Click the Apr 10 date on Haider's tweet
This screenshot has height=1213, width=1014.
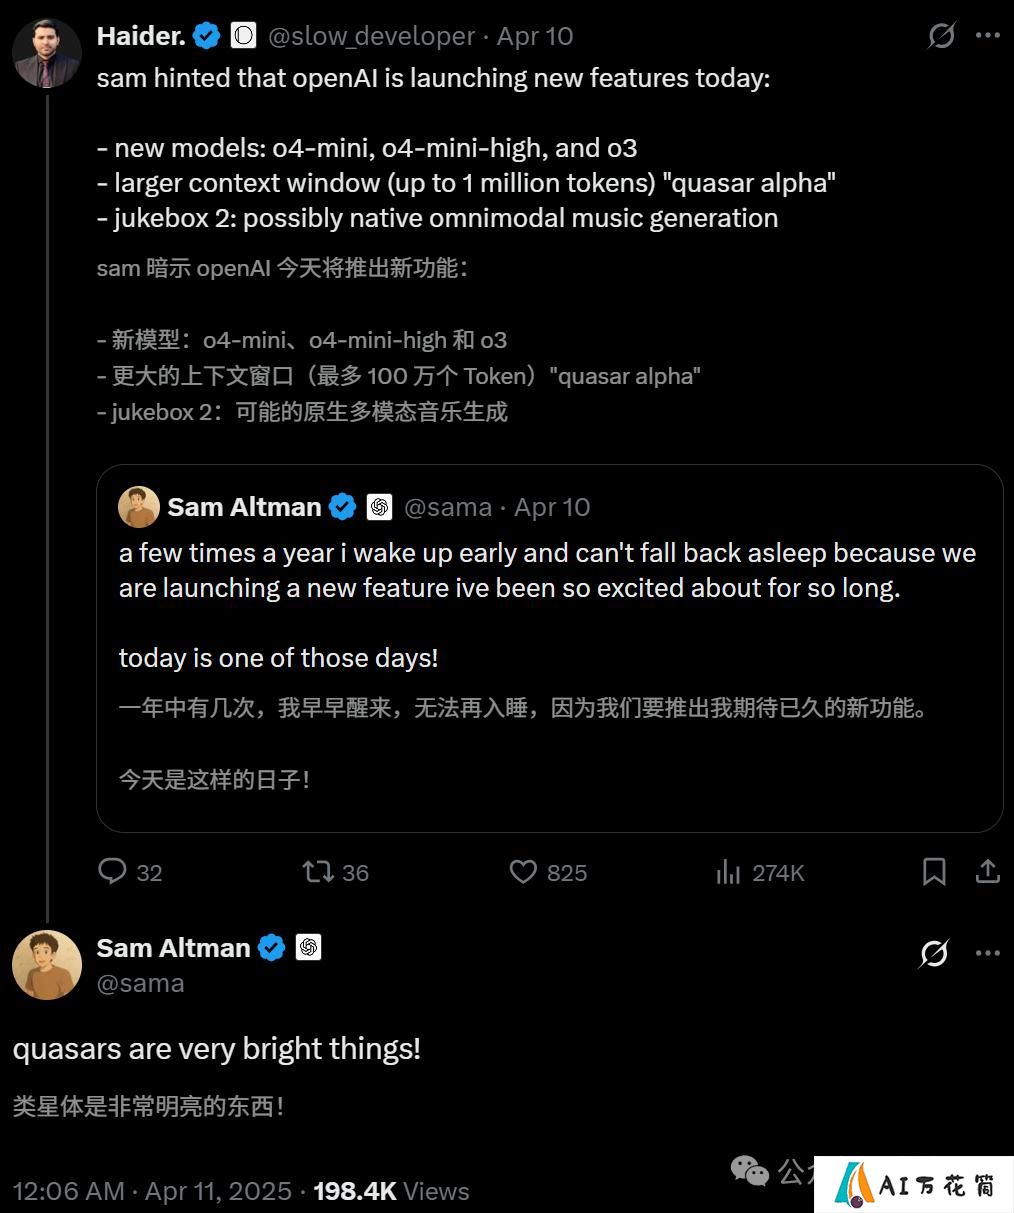point(535,37)
